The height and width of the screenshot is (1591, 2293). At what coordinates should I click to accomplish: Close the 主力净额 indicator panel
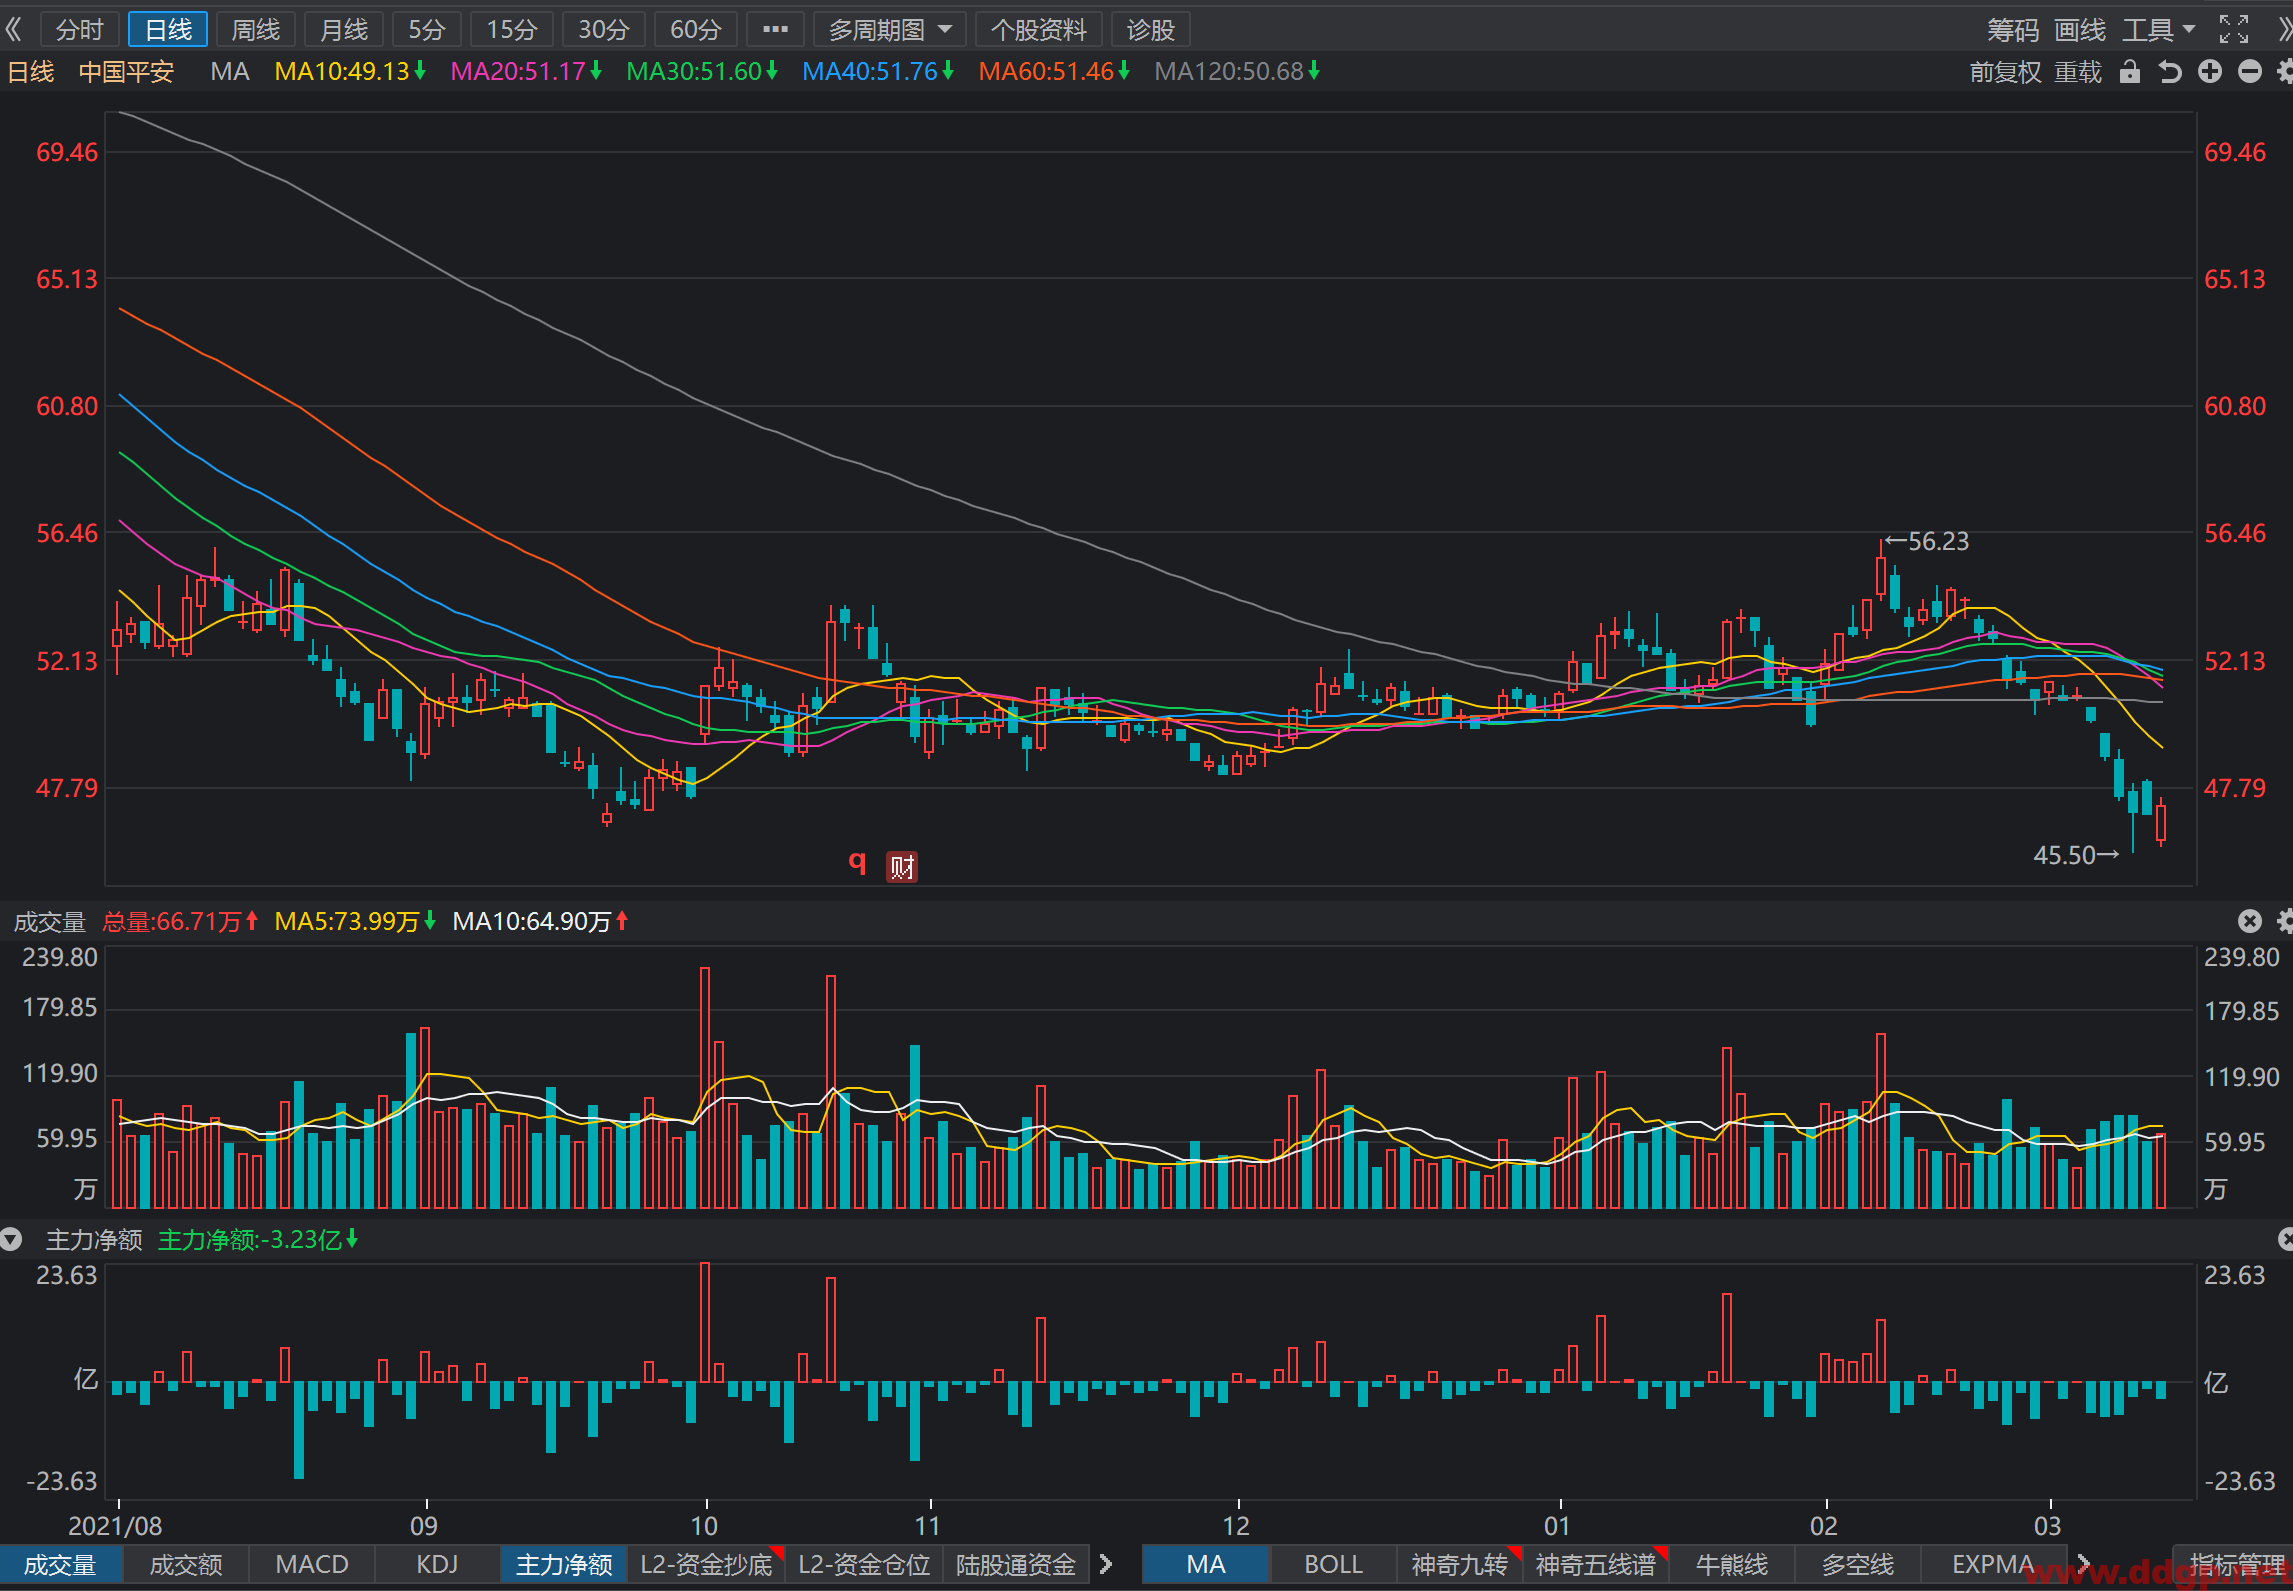pos(2285,1240)
